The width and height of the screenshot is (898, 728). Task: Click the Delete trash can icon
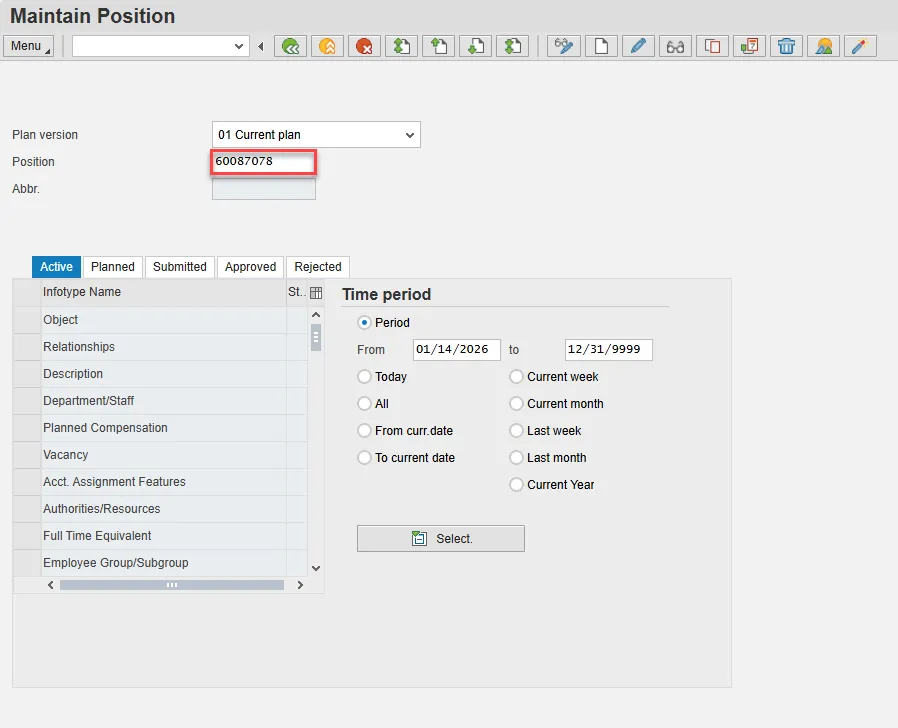tap(787, 46)
